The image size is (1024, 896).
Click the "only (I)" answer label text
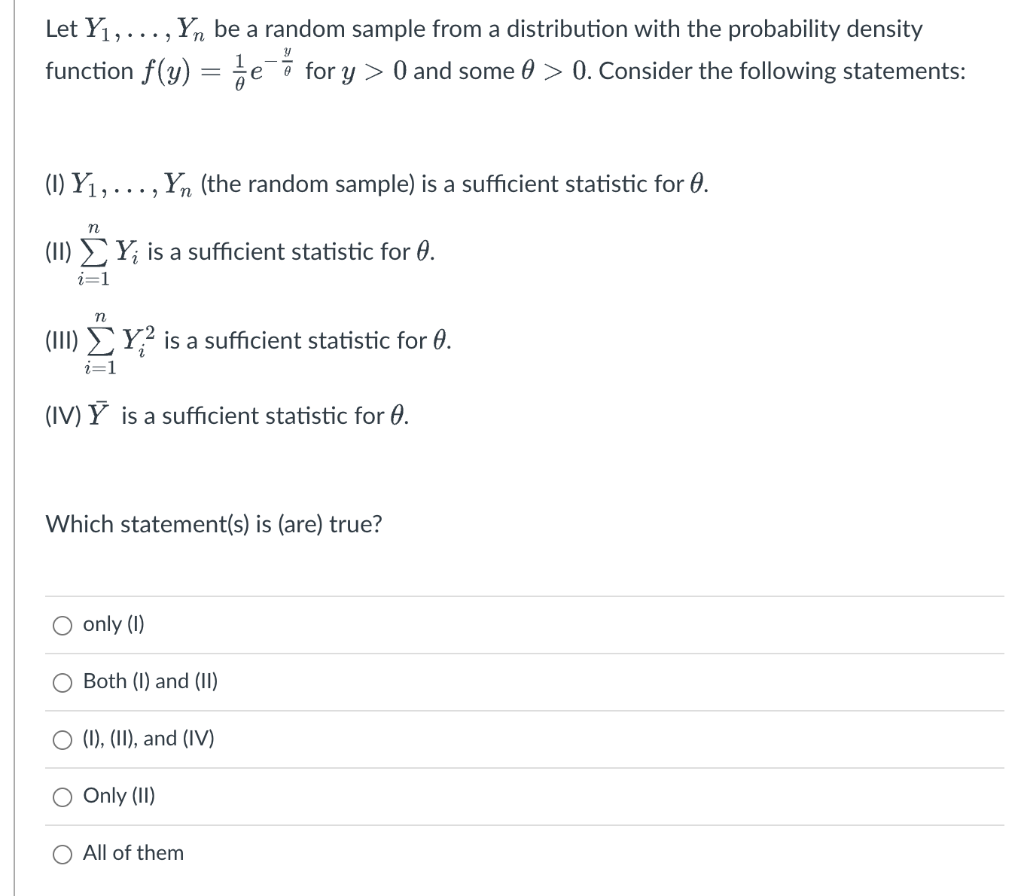click(x=113, y=624)
